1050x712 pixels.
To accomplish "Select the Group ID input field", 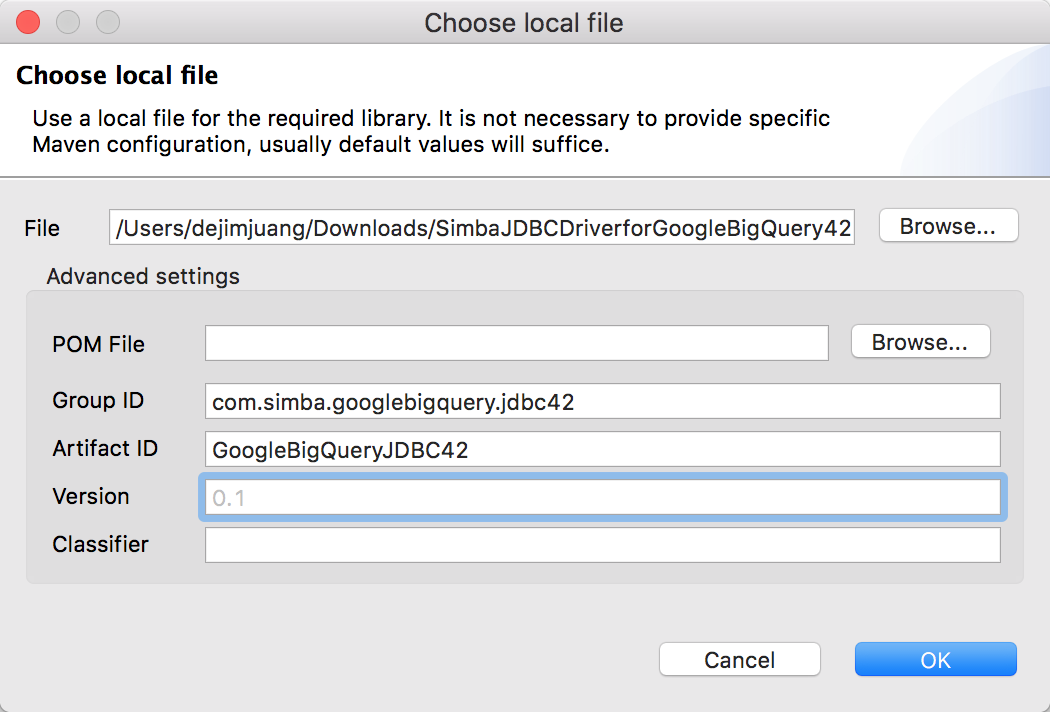I will 602,401.
